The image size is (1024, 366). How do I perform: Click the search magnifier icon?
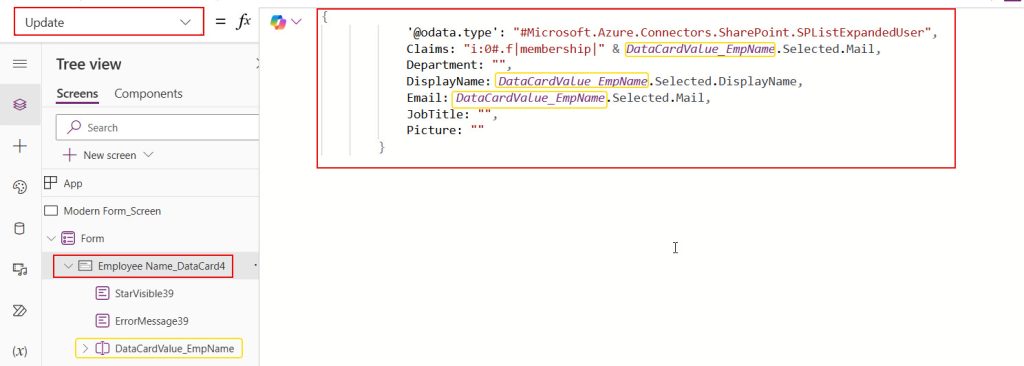pyautogui.click(x=75, y=127)
